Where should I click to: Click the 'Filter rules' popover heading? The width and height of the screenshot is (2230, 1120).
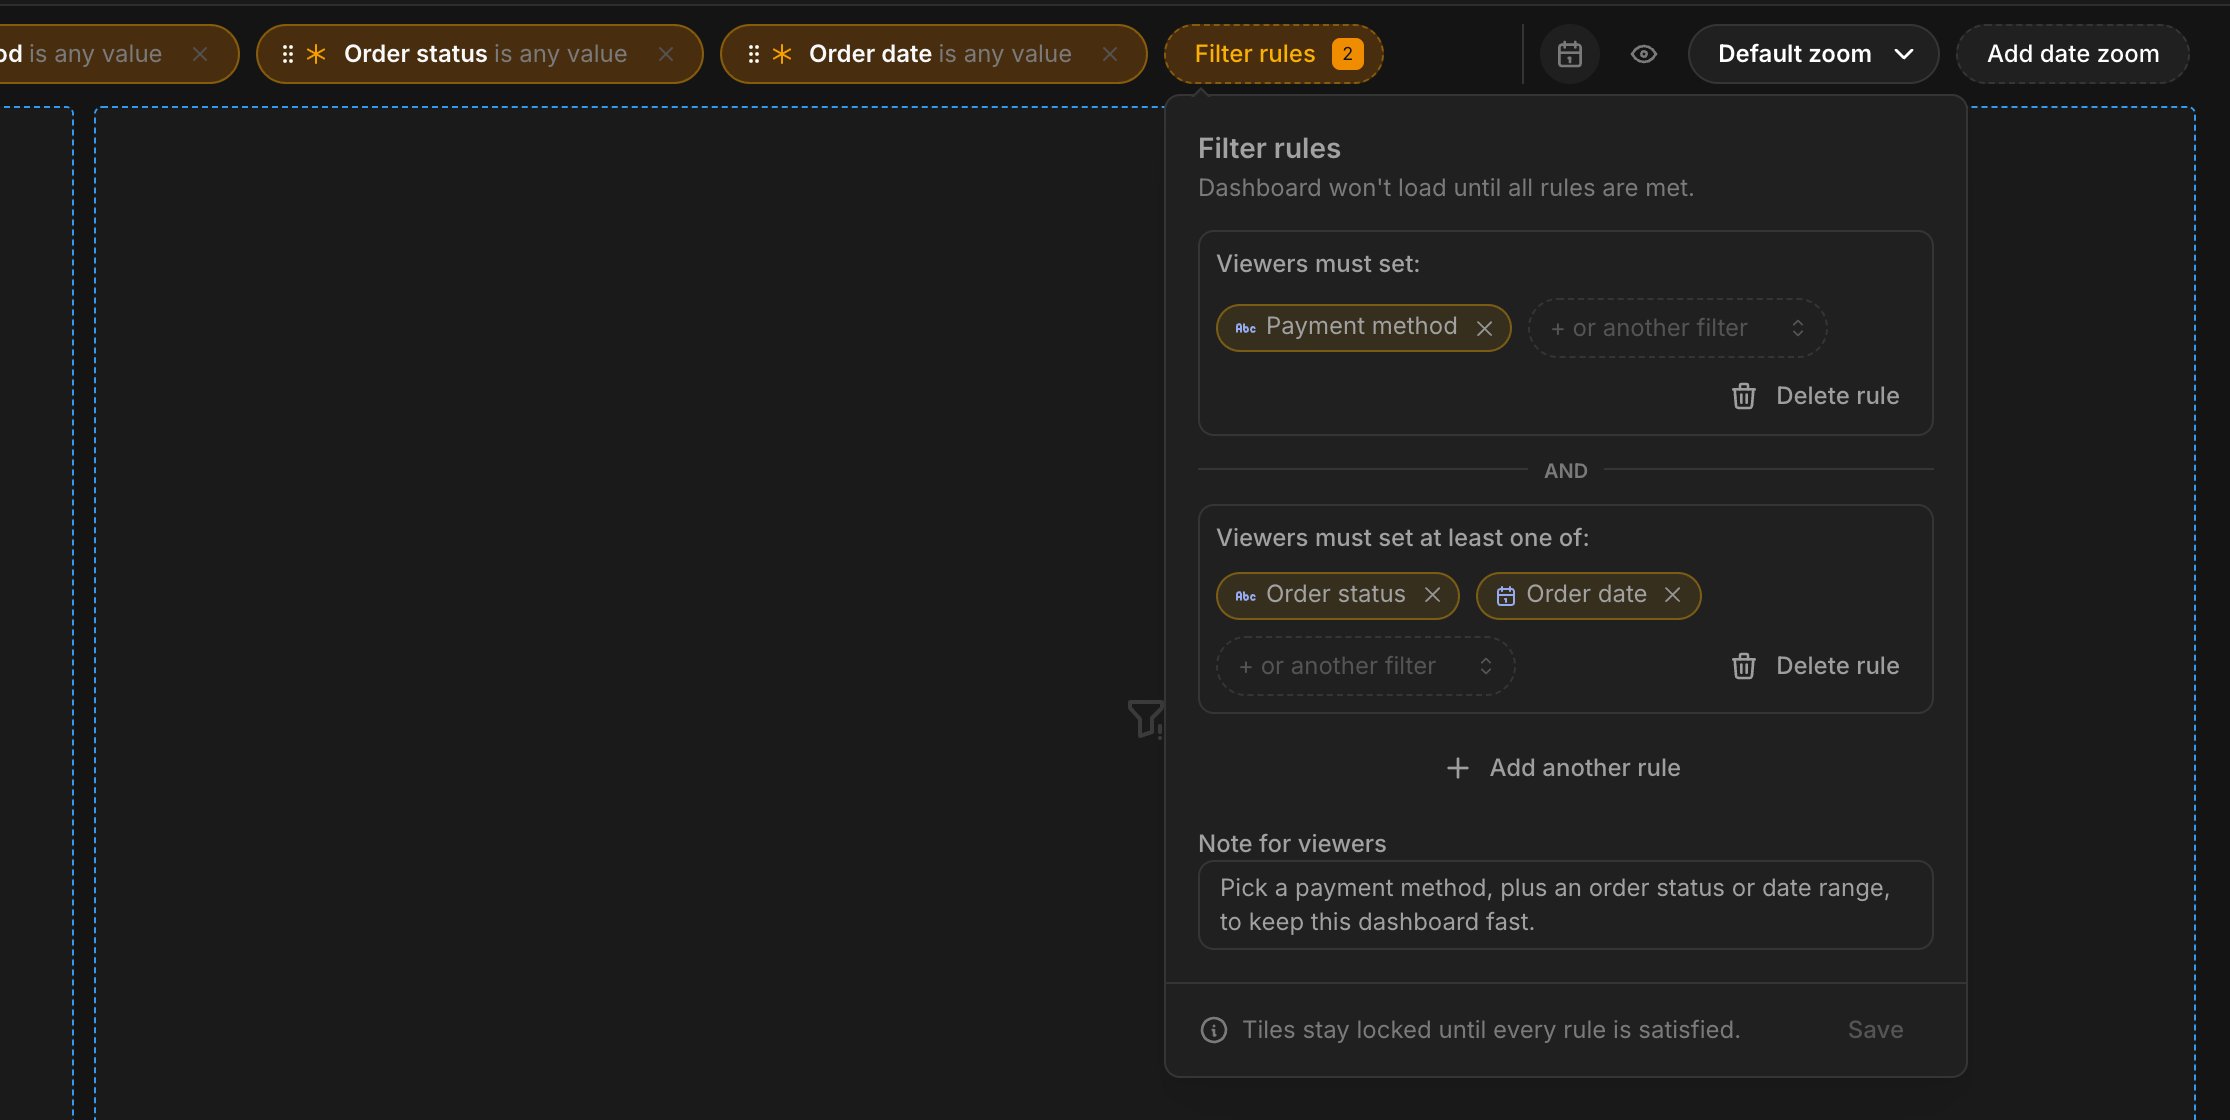tap(1269, 148)
